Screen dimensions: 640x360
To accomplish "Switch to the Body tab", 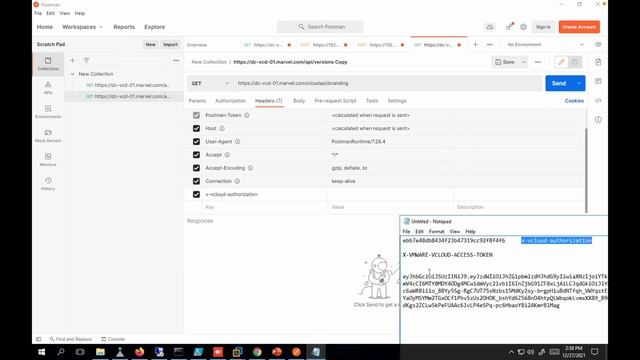I will tap(299, 101).
